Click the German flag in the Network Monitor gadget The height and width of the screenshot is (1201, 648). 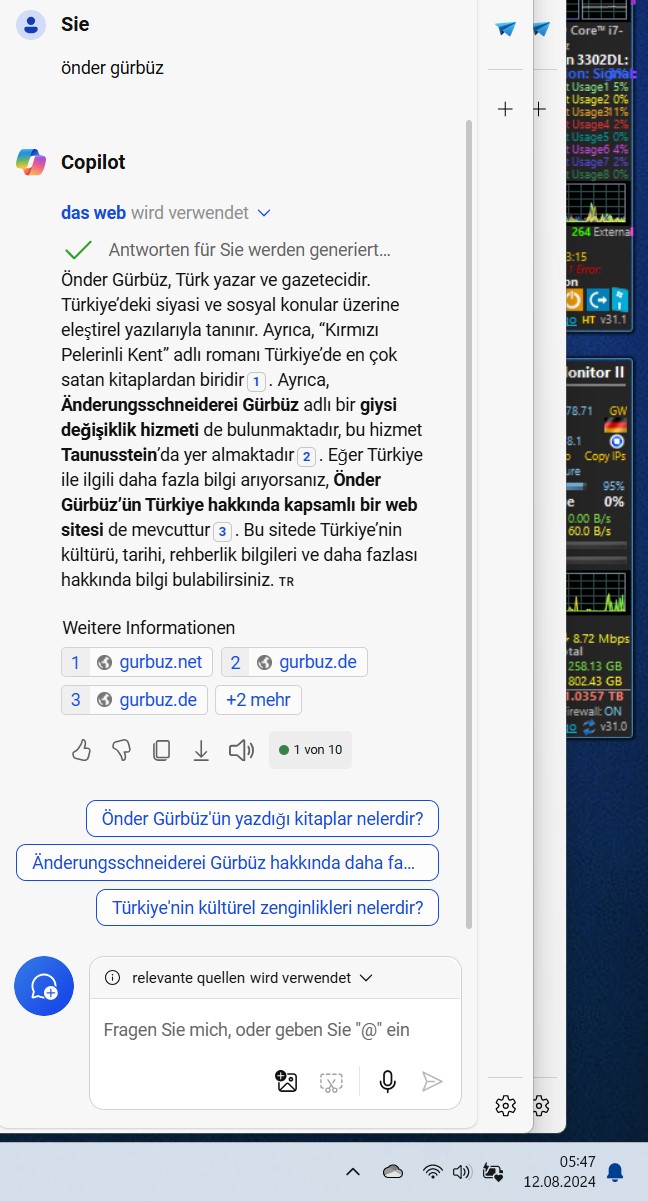click(x=617, y=425)
